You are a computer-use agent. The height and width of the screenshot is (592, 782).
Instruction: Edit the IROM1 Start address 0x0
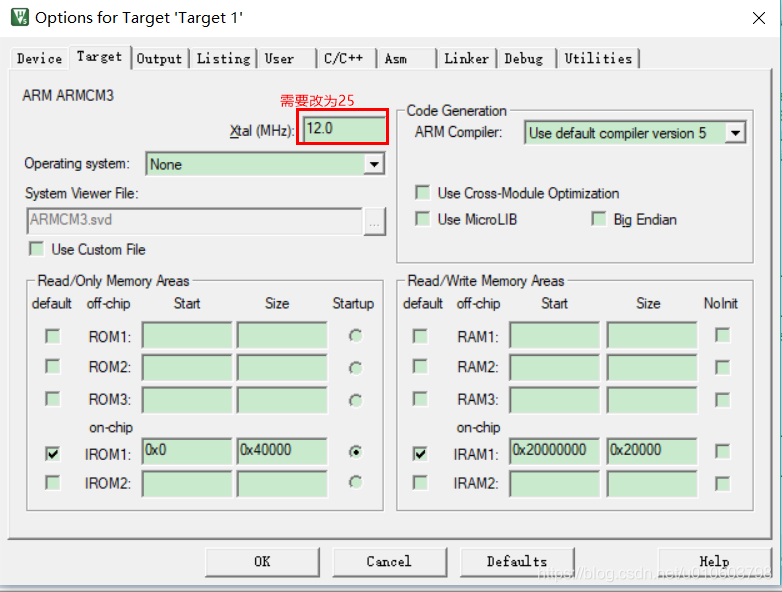187,451
